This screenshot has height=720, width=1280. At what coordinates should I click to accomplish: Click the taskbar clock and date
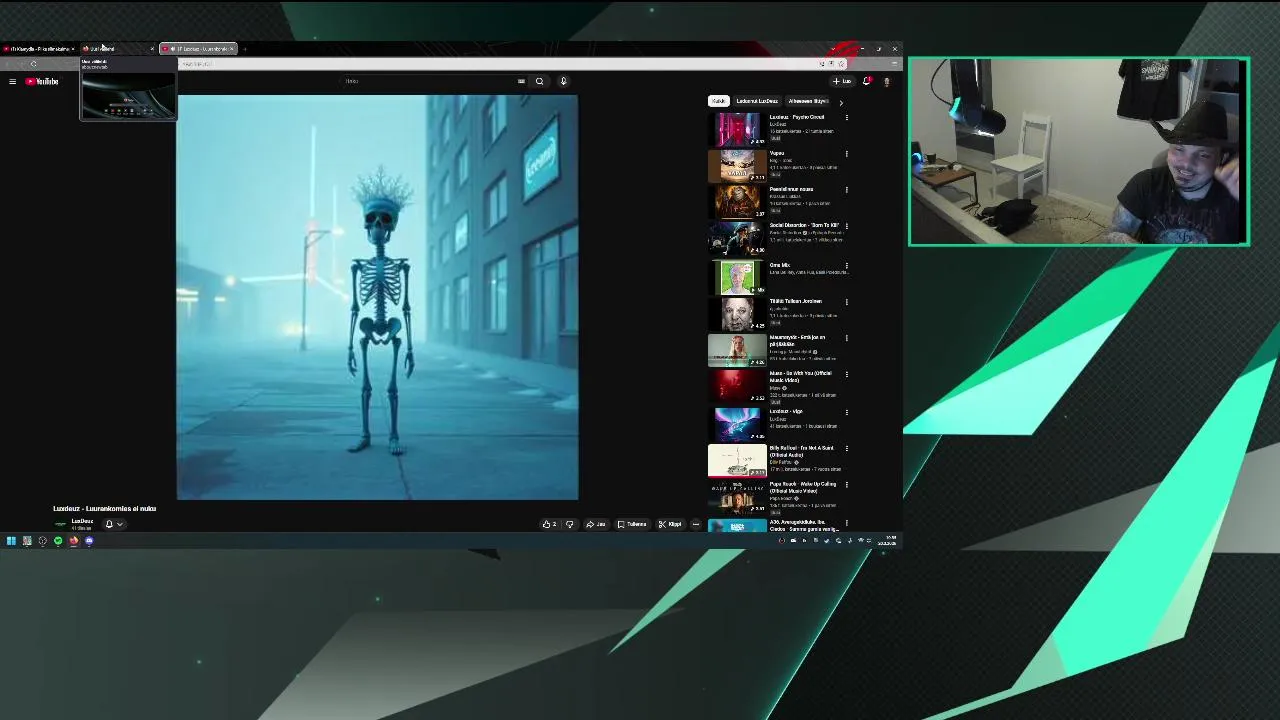(x=889, y=541)
